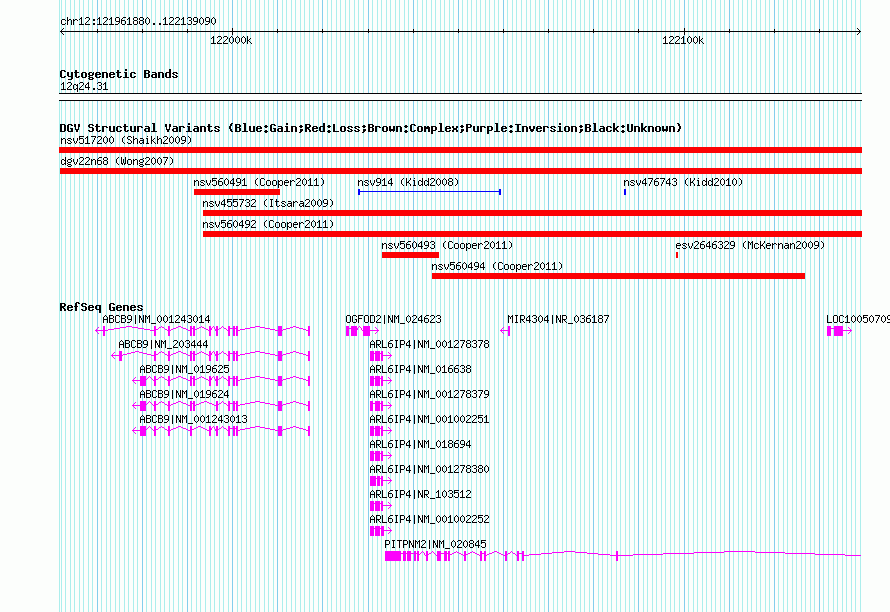The height and width of the screenshot is (612, 890).
Task: Open the nsv455732 (Itsara2009) variant label
Action: [x=268, y=203]
